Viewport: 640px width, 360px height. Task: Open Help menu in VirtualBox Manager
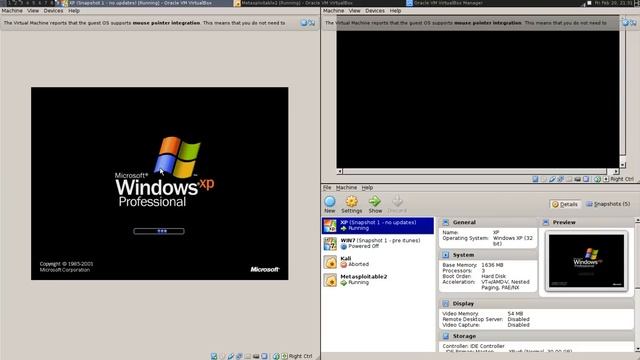[367, 187]
